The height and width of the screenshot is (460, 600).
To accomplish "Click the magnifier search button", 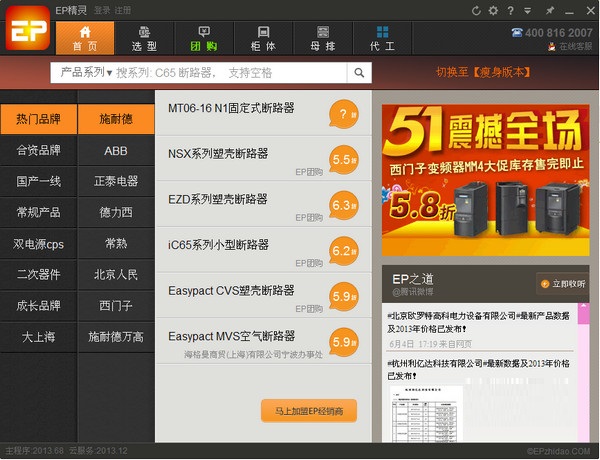I will [x=359, y=72].
